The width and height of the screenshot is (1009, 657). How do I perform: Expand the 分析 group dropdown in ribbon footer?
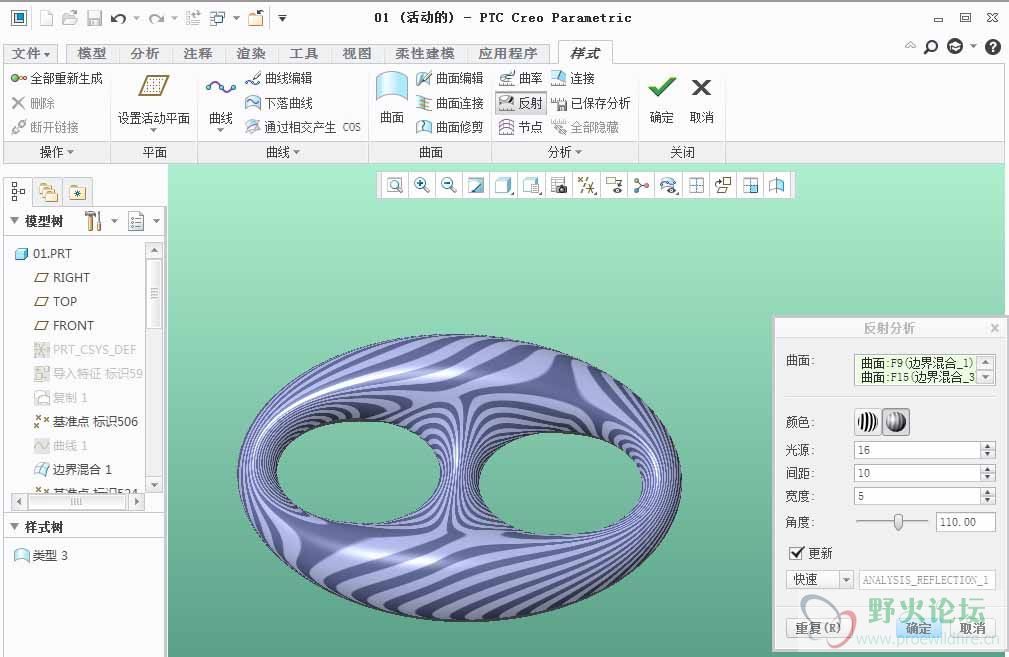(565, 153)
